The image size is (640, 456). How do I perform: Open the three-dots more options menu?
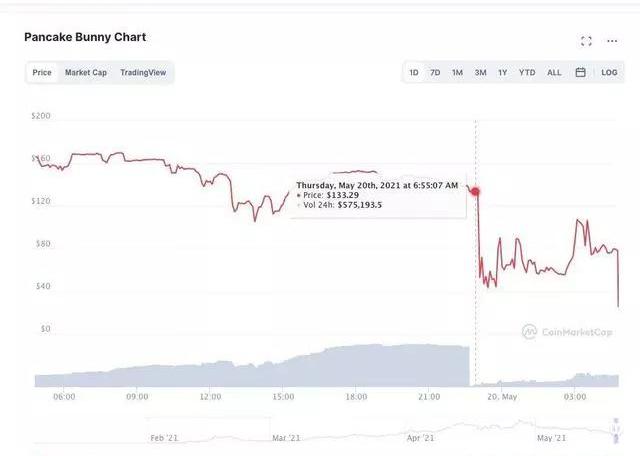pyautogui.click(x=610, y=41)
